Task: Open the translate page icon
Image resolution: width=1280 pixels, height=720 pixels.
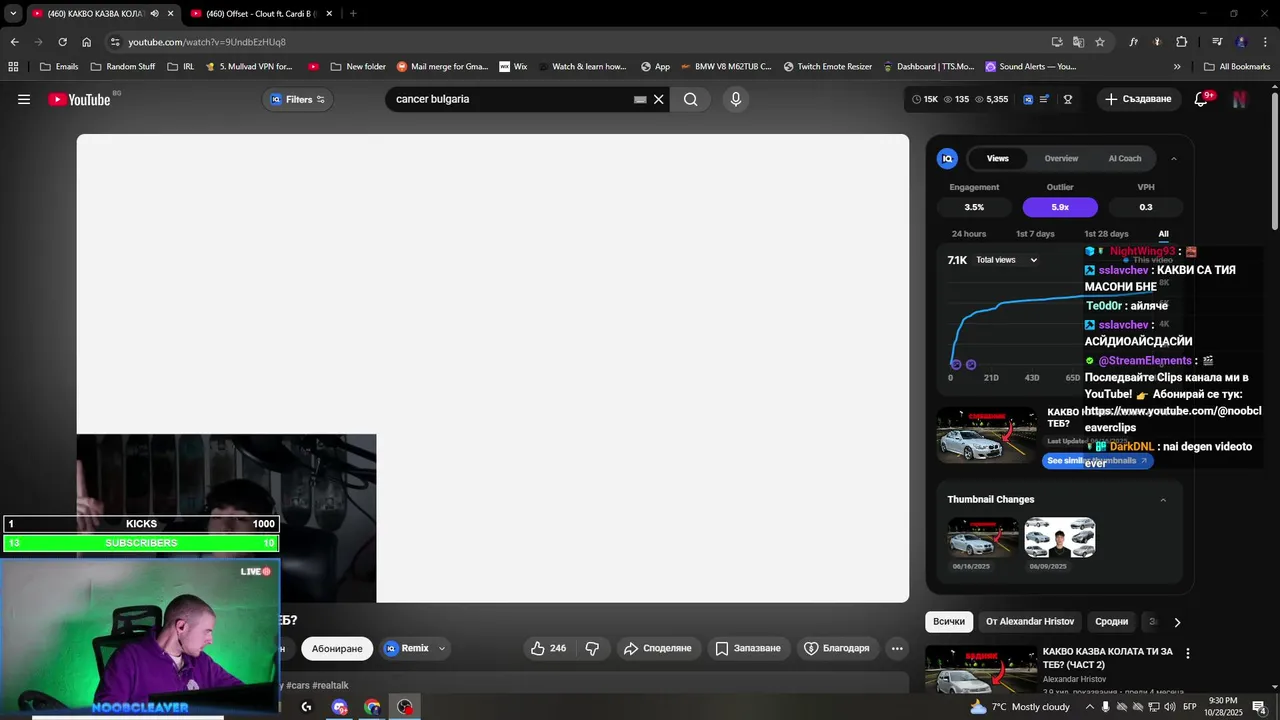Action: click(1078, 42)
